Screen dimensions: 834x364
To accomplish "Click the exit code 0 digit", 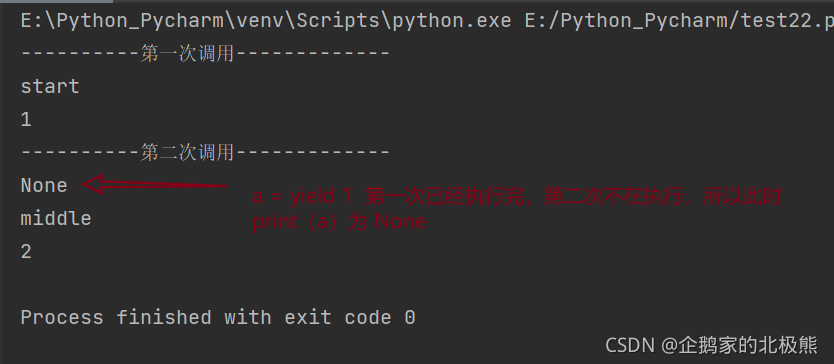I will pyautogui.click(x=410, y=318).
